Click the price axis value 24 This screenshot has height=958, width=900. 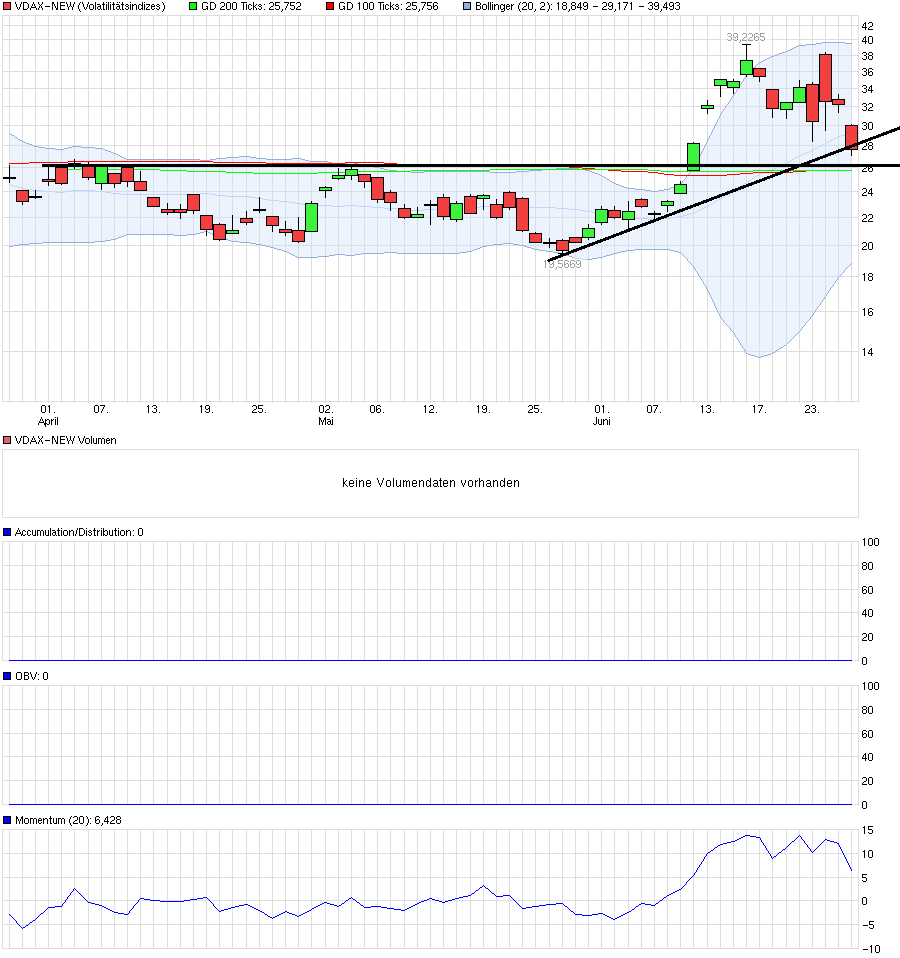point(867,192)
